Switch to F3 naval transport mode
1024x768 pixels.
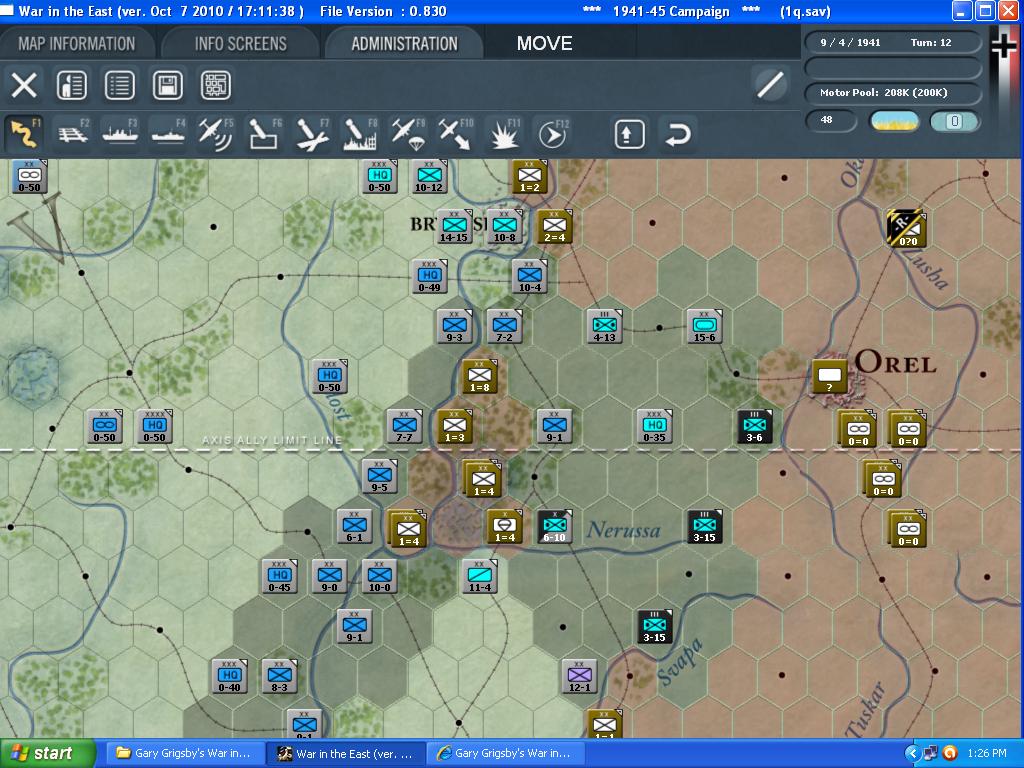120,134
